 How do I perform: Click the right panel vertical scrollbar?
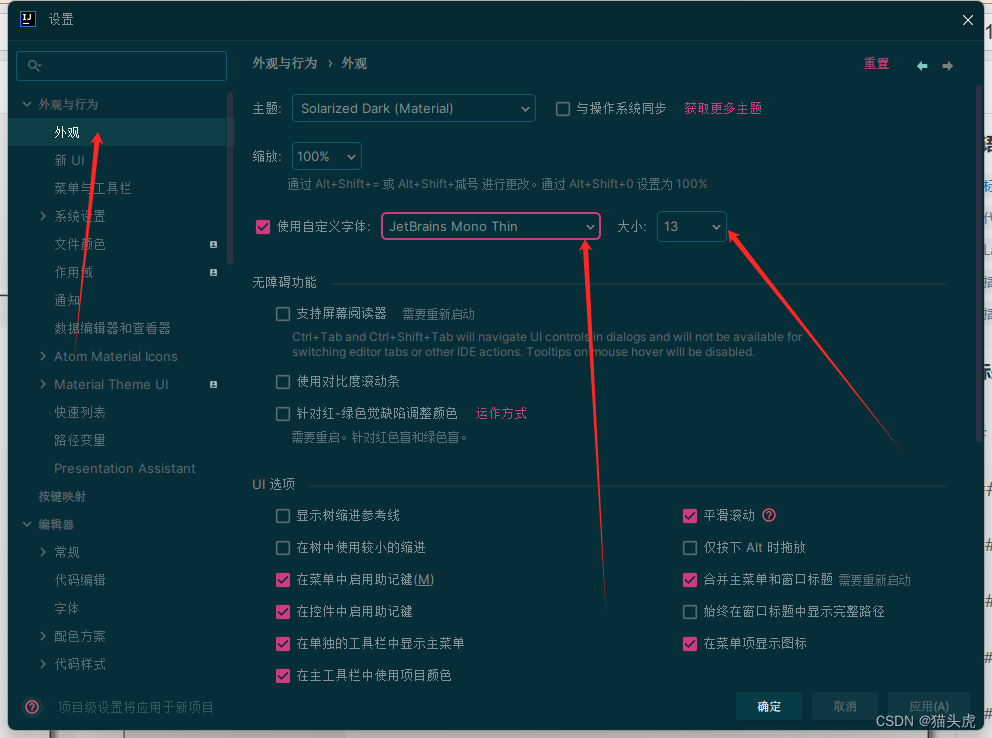click(x=979, y=262)
